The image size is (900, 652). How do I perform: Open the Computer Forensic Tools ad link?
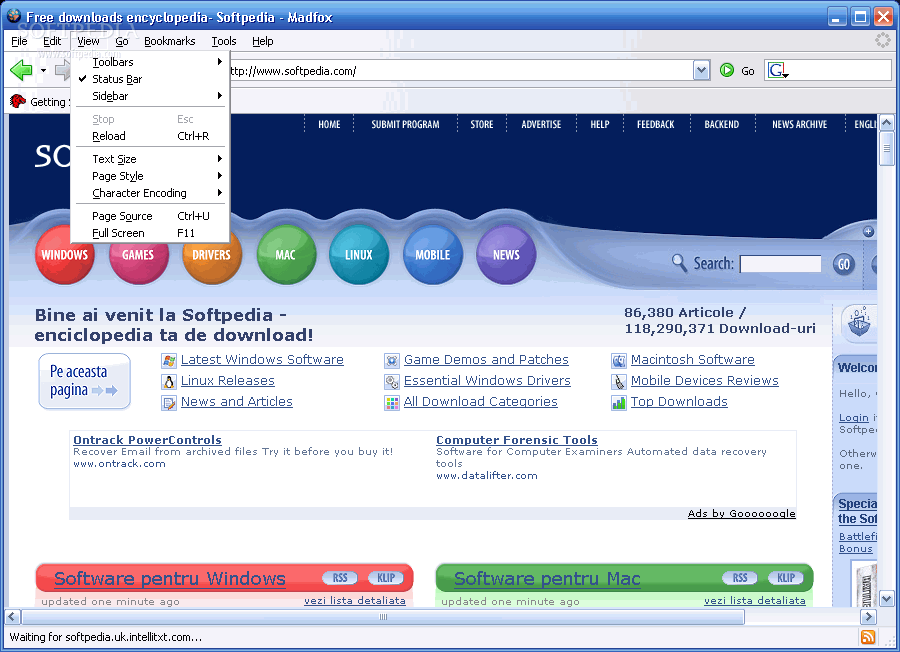pos(517,440)
